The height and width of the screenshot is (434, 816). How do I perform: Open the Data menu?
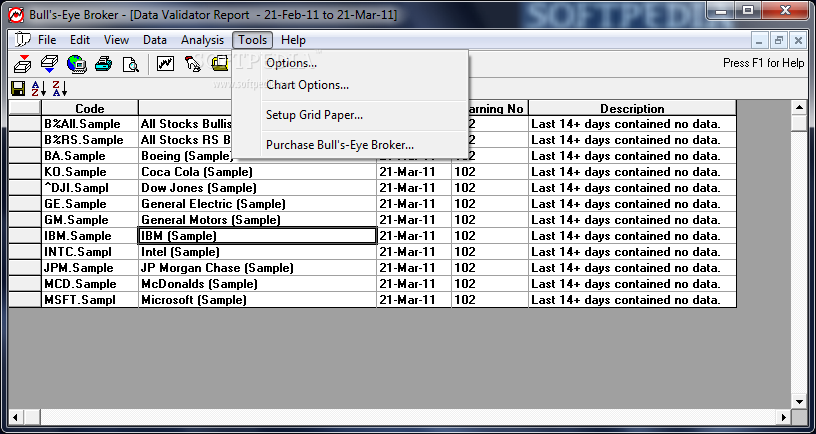pos(155,40)
